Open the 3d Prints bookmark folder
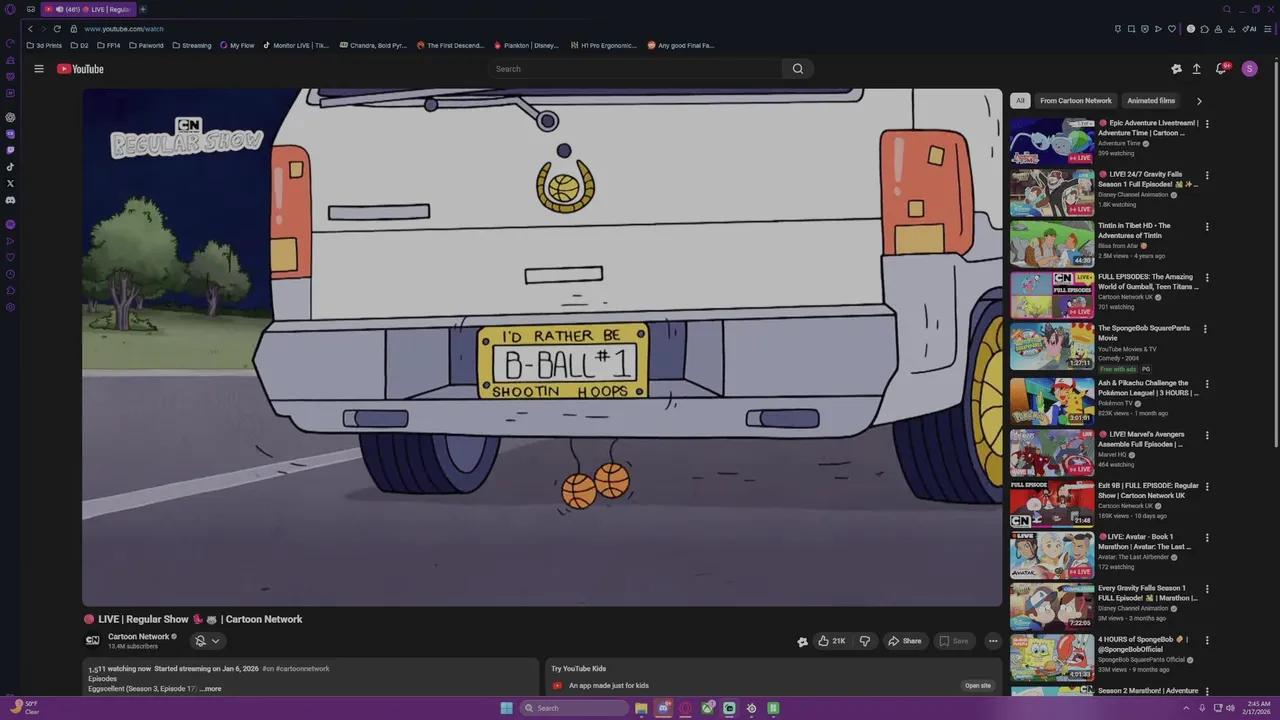Screen dimensions: 1280x720 point(44,45)
